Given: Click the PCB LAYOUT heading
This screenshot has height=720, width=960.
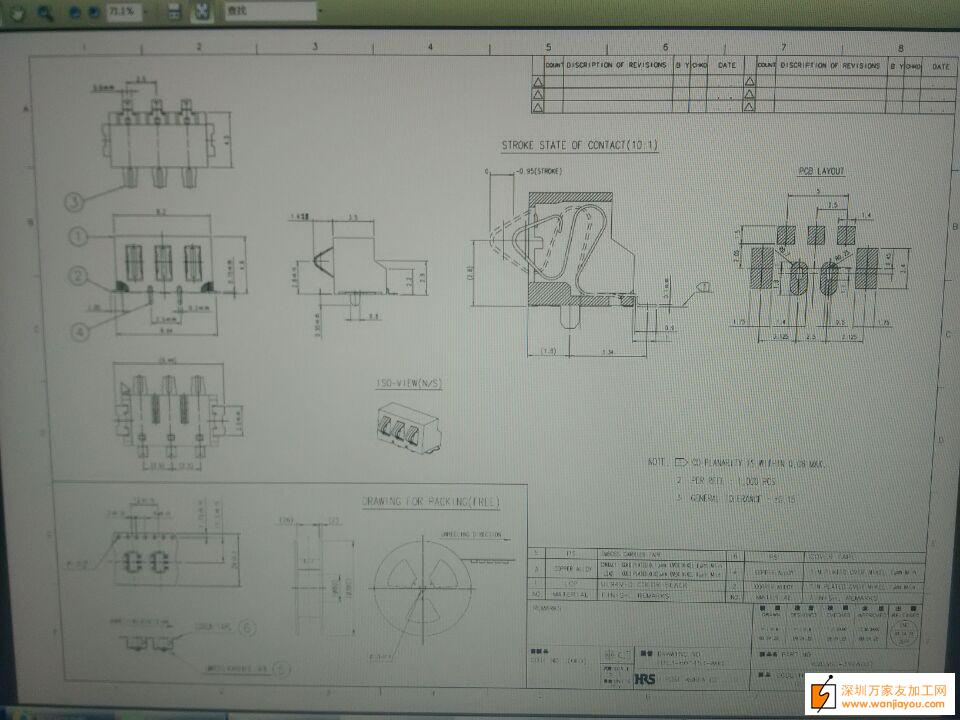Looking at the screenshot, I should (x=822, y=171).
